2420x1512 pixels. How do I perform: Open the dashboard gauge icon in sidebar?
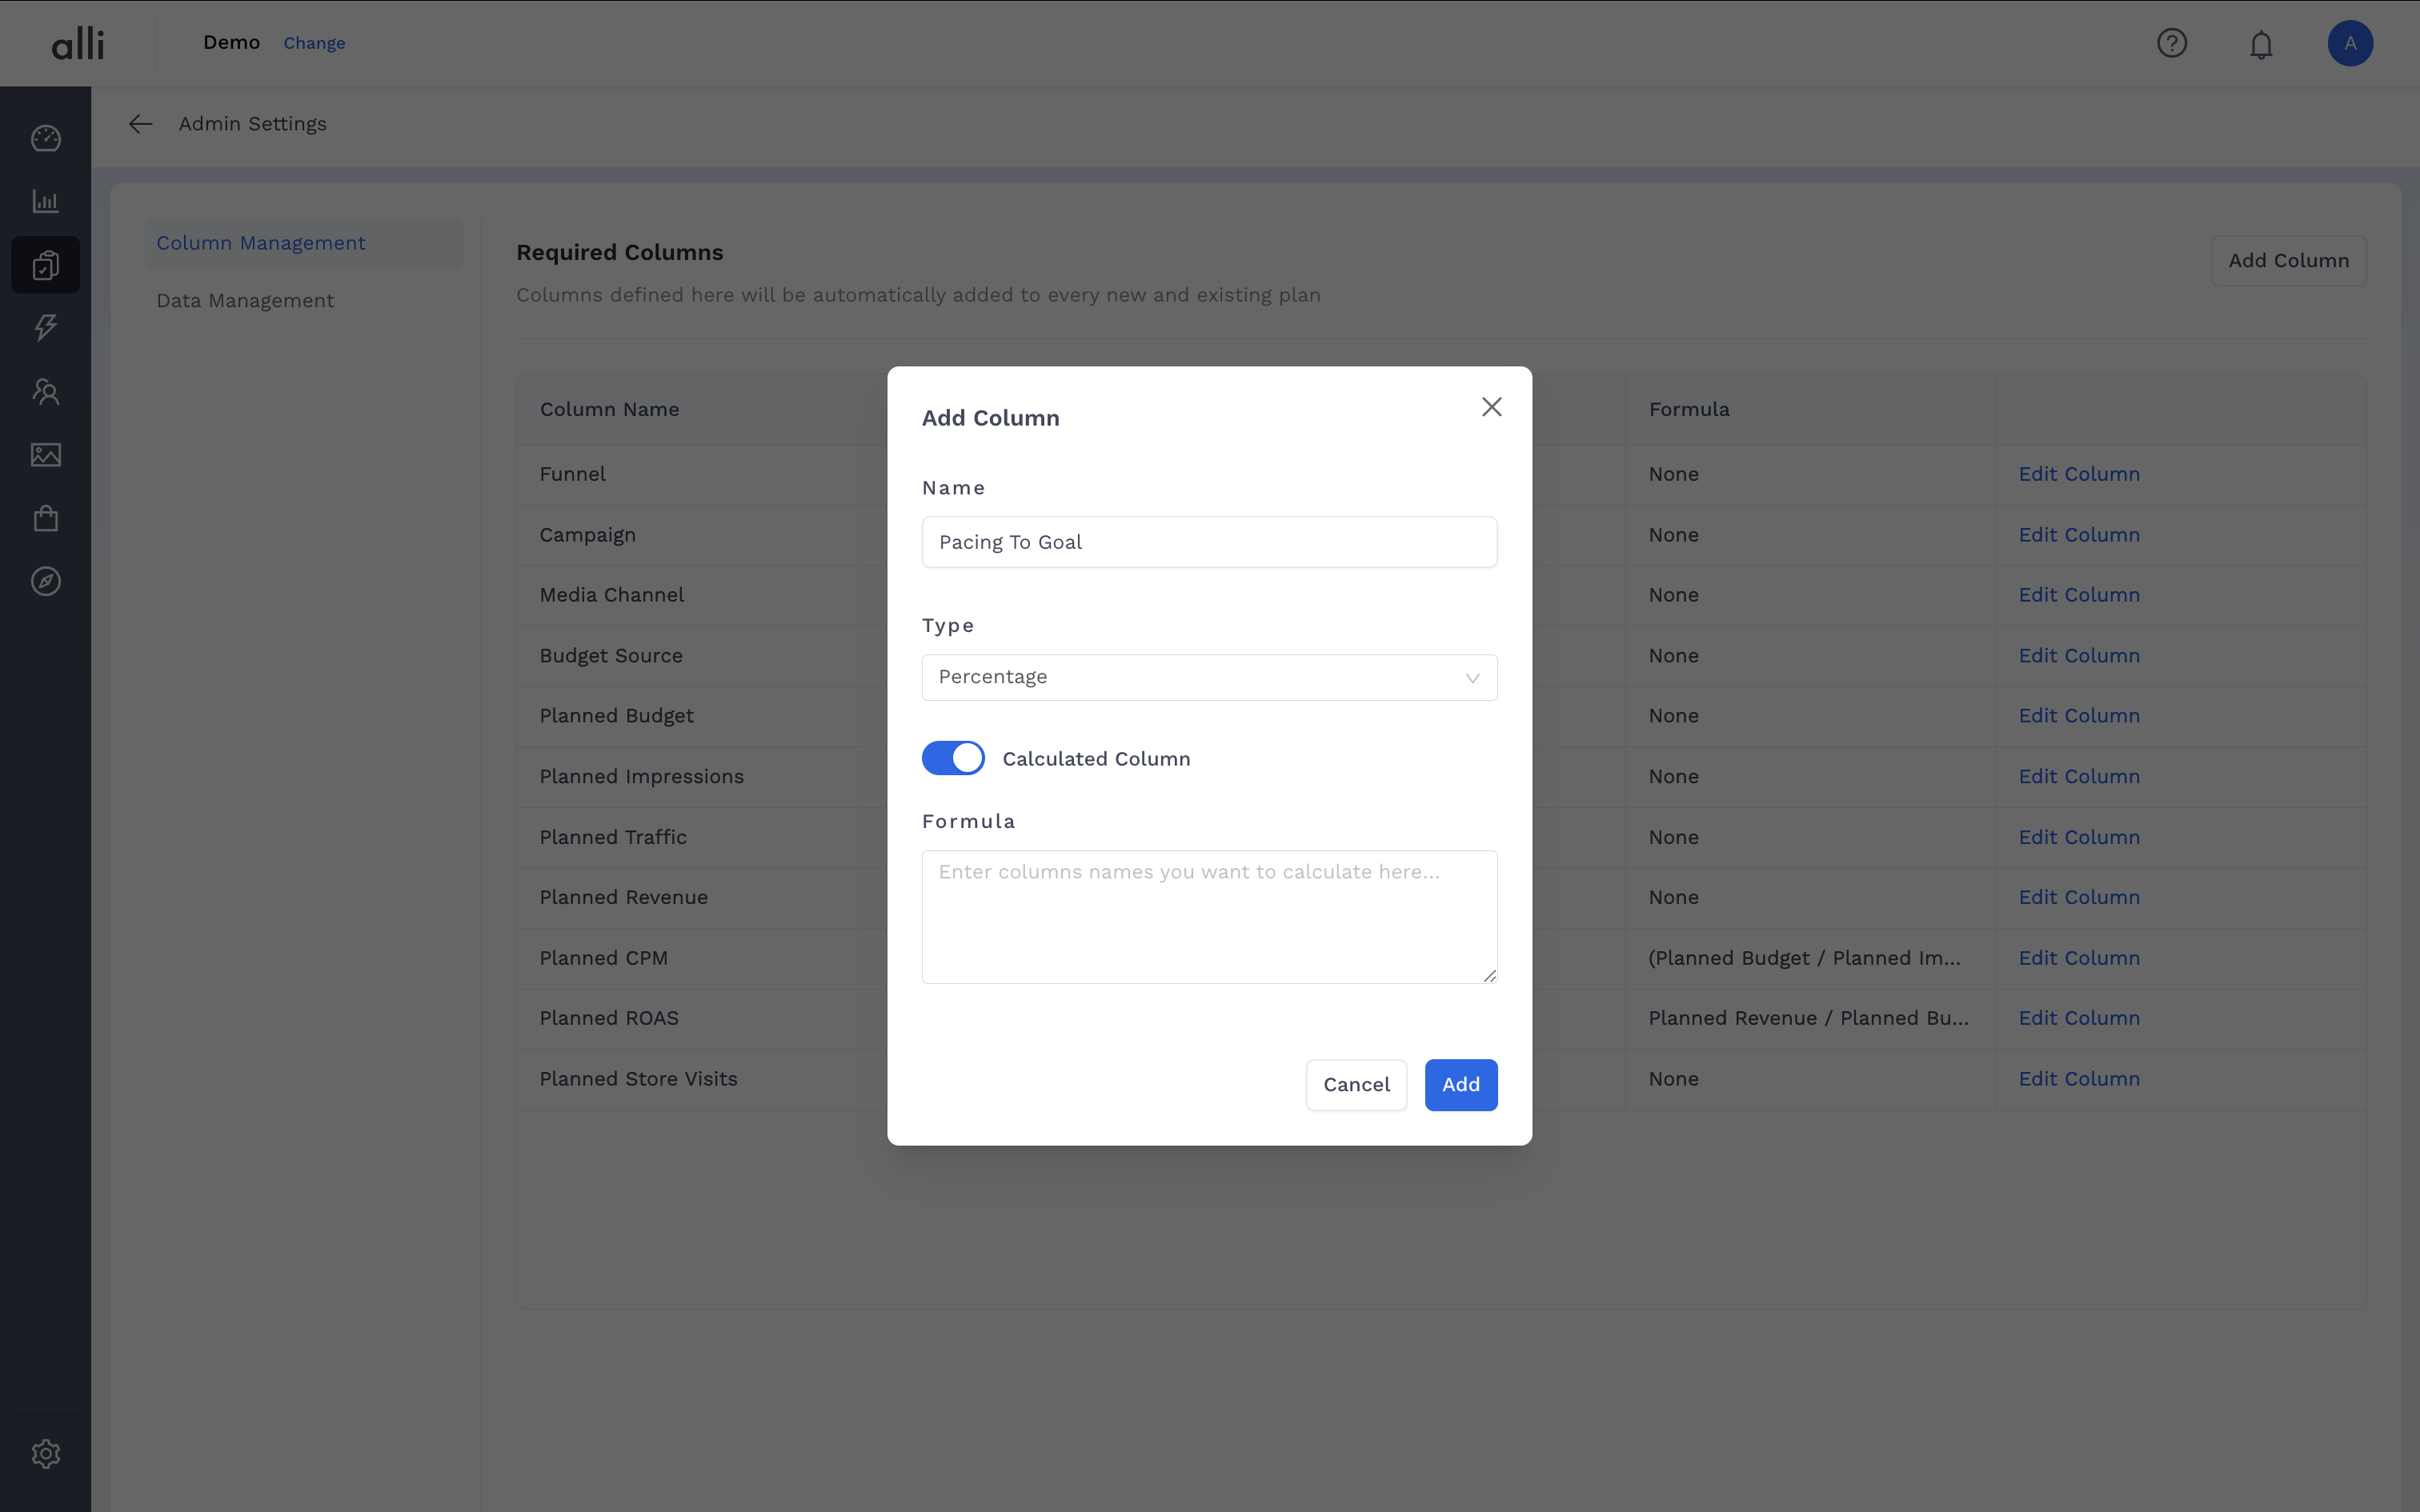point(46,138)
